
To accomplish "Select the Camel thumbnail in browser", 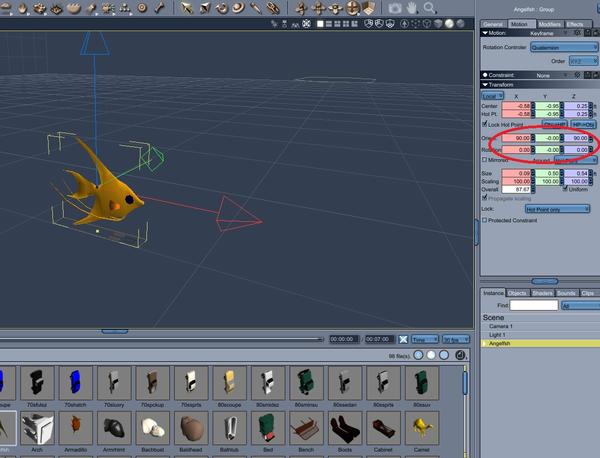I will 421,428.
